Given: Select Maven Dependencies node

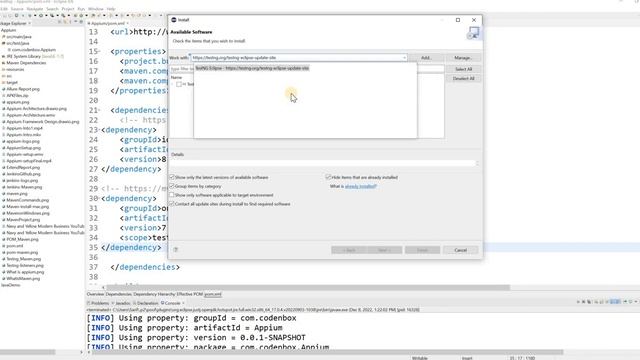Looking at the screenshot, I should pyautogui.click(x=26, y=63).
